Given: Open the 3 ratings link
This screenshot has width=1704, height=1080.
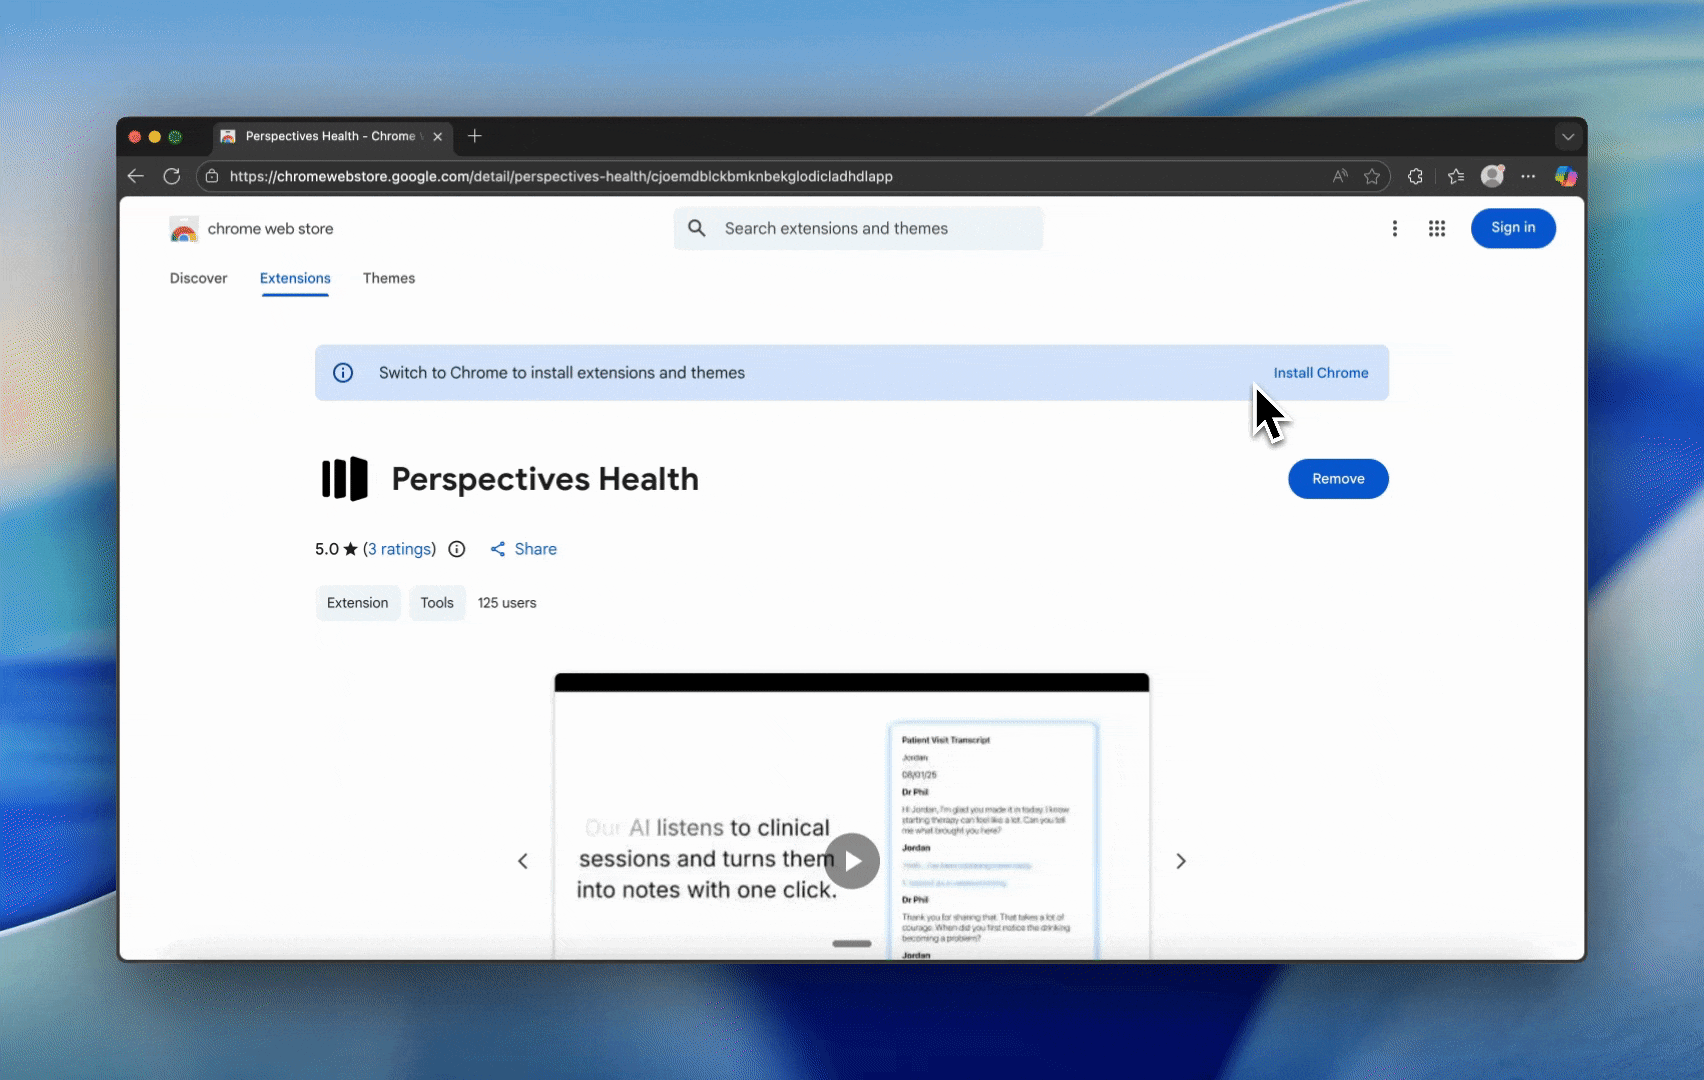Looking at the screenshot, I should coord(400,549).
